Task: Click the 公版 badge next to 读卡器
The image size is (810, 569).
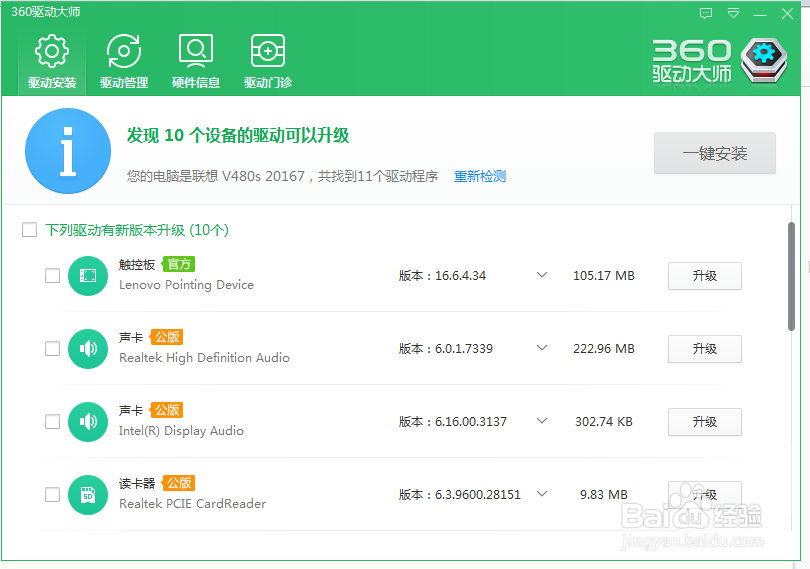Action: pyautogui.click(x=178, y=483)
